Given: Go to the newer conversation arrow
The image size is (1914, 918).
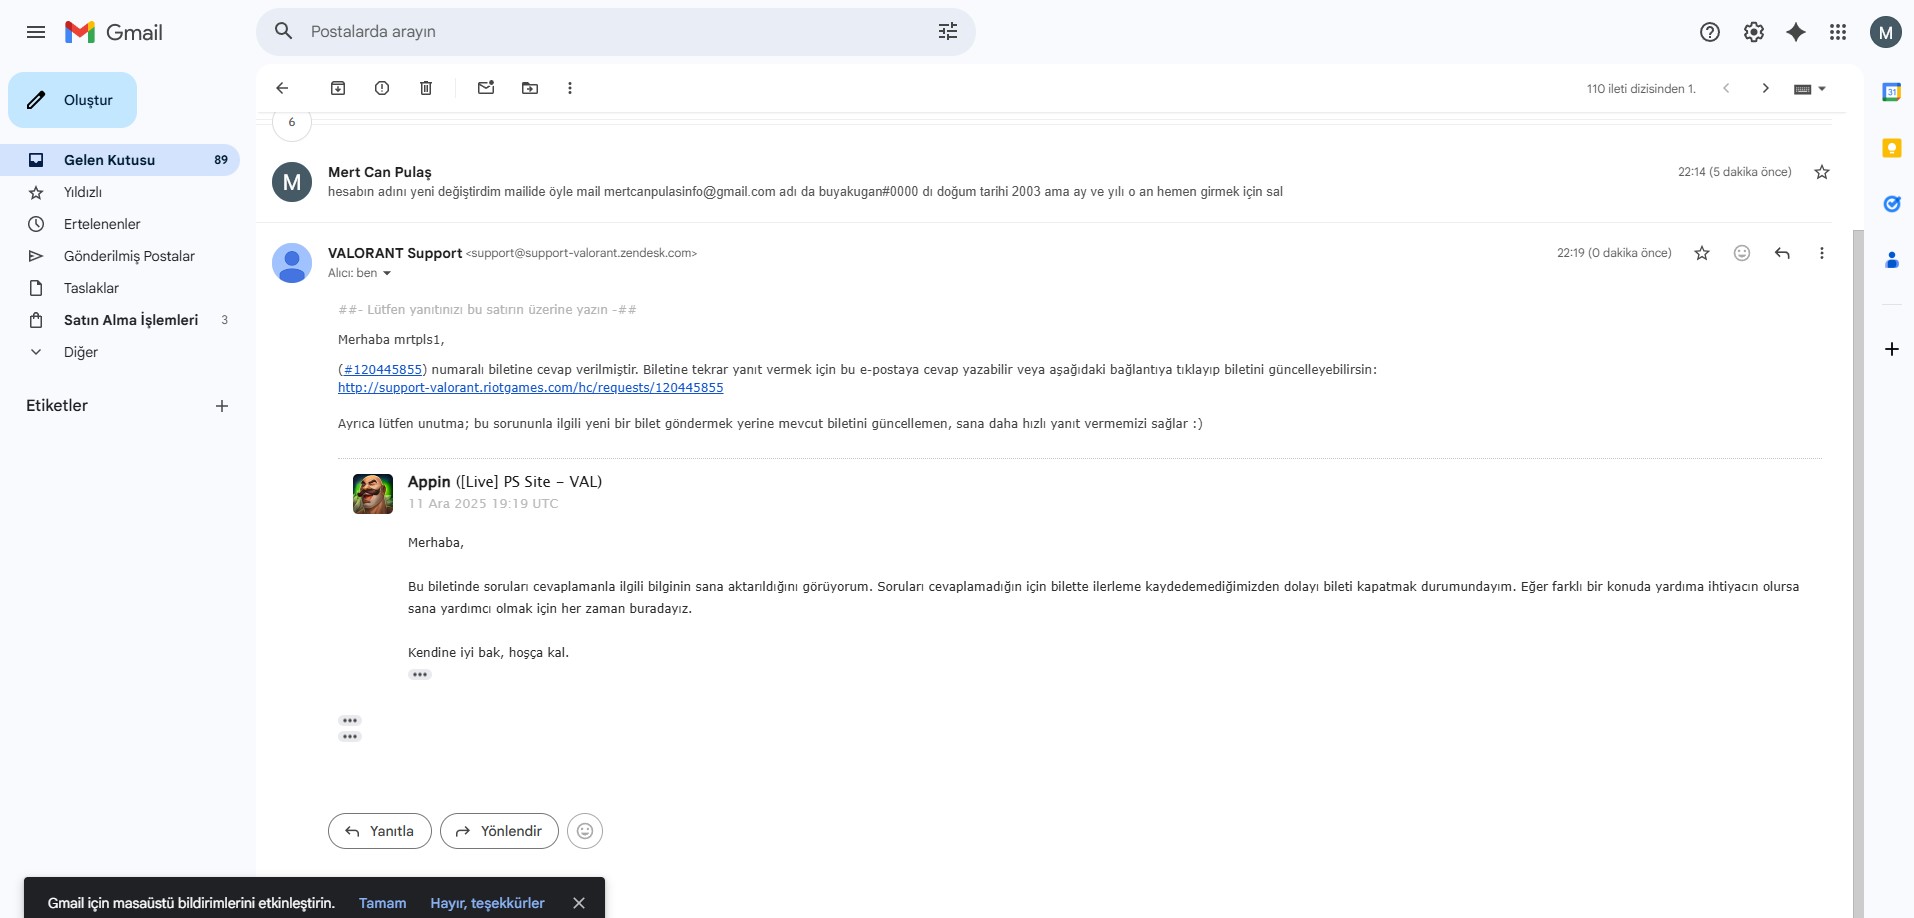Looking at the screenshot, I should 1726,88.
